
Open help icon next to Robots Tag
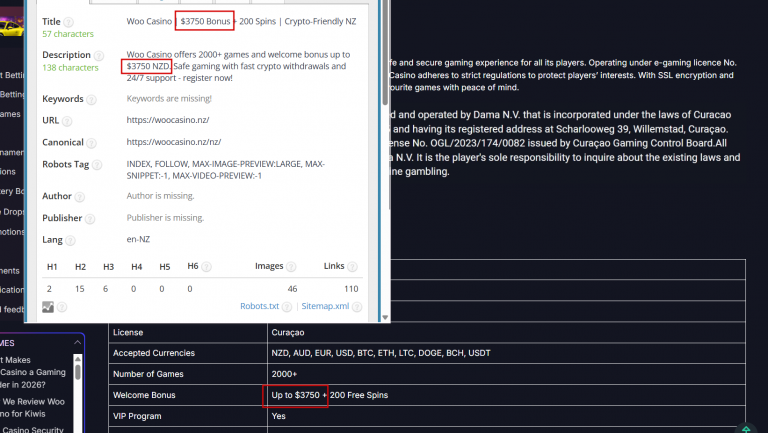click(97, 165)
